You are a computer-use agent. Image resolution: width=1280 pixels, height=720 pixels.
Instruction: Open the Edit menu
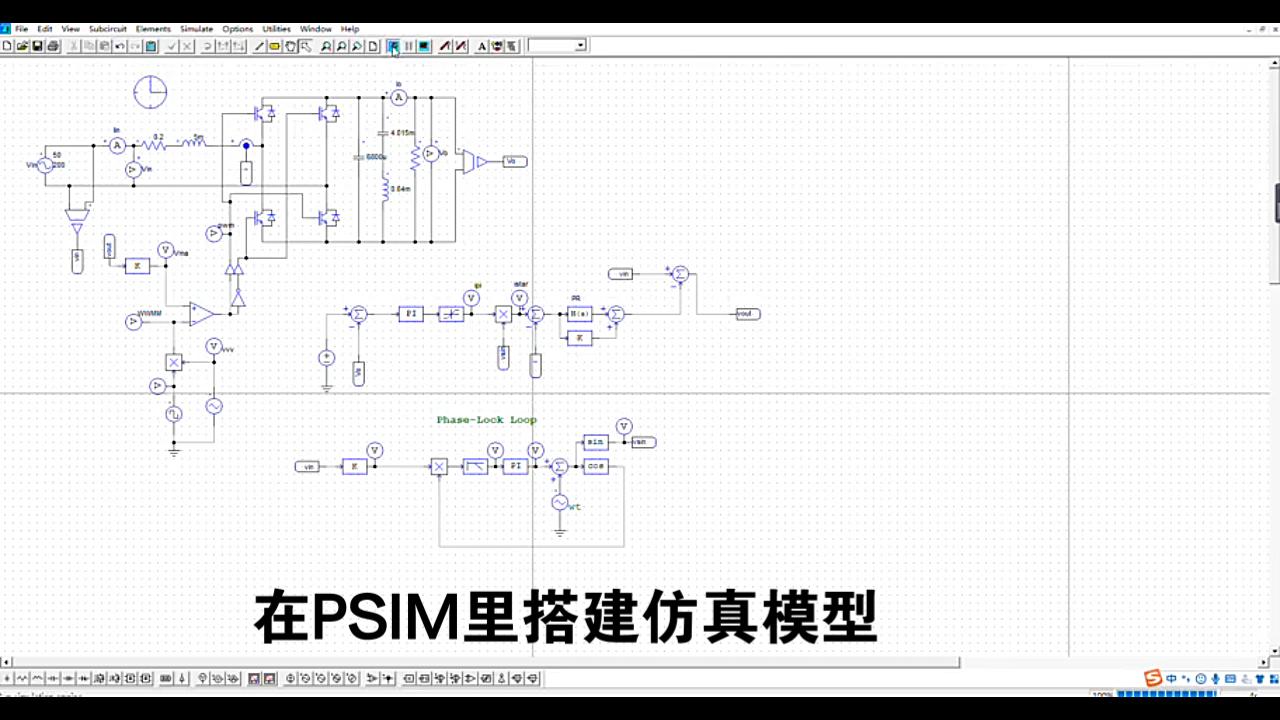coord(45,29)
